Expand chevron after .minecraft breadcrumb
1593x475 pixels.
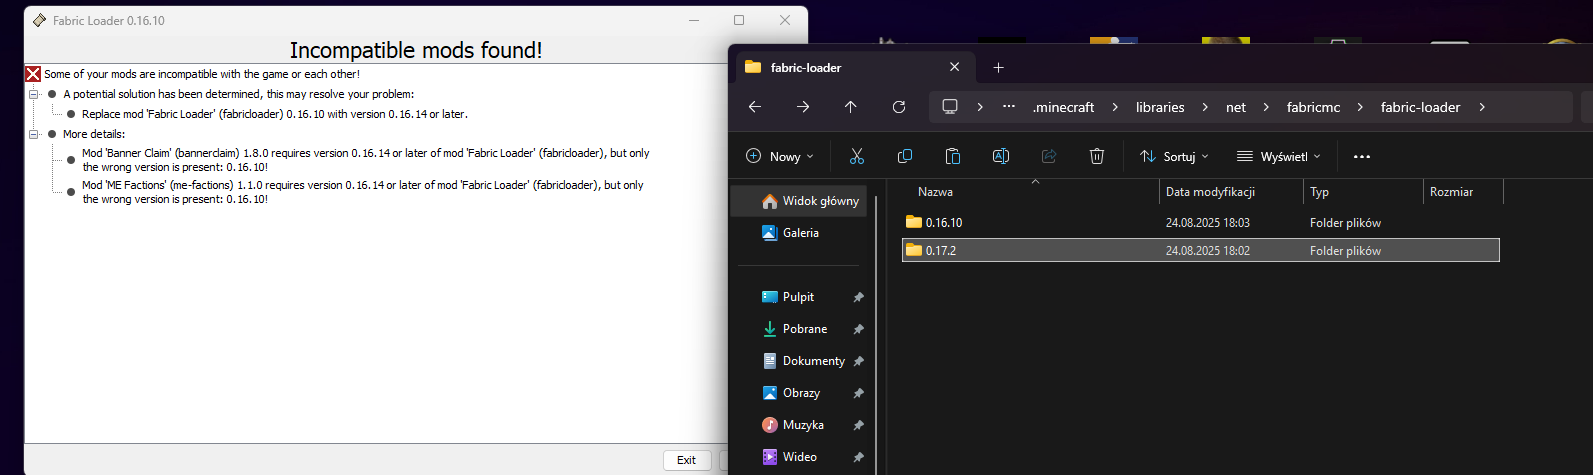click(1115, 107)
